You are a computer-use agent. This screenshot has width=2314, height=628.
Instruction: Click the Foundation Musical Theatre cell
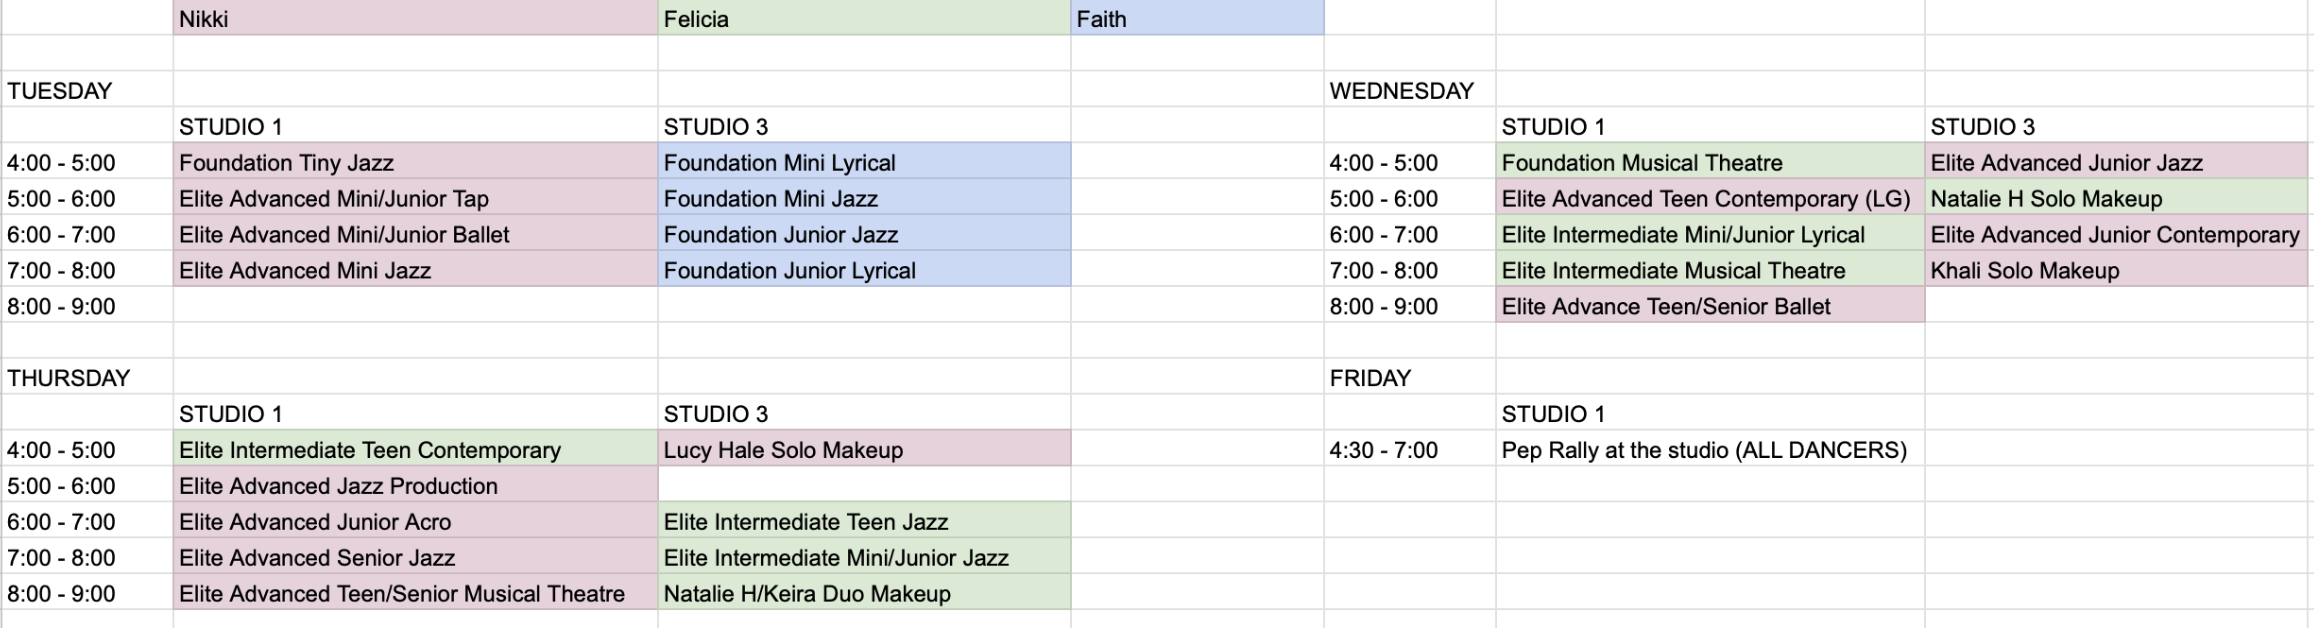pos(1710,162)
